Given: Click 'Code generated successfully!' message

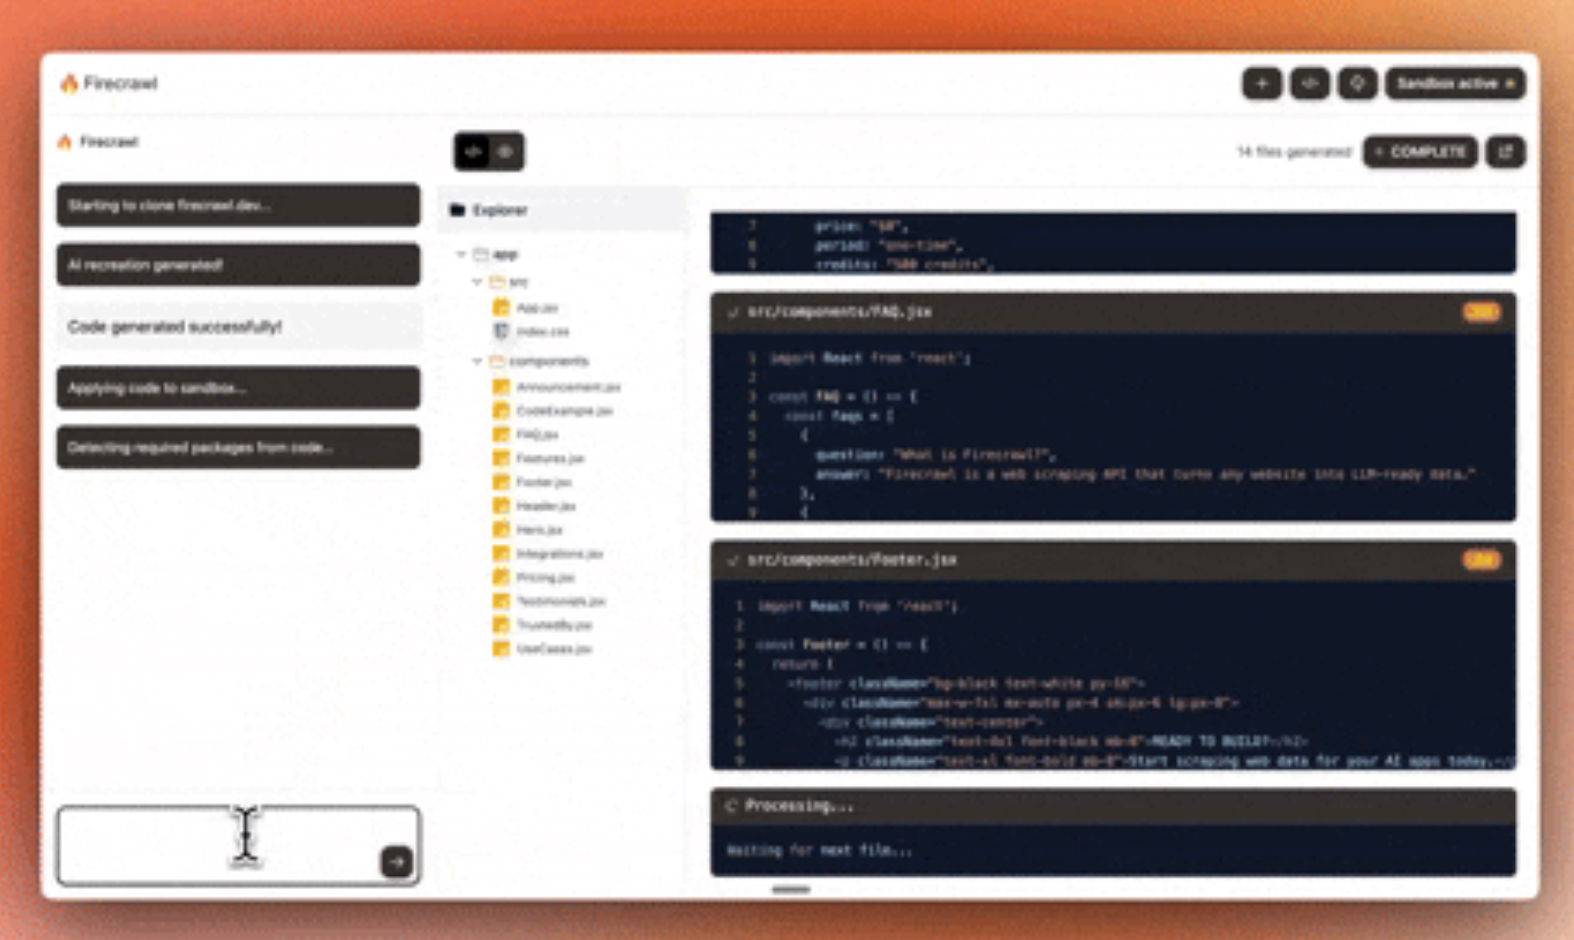Looking at the screenshot, I should click(x=238, y=327).
